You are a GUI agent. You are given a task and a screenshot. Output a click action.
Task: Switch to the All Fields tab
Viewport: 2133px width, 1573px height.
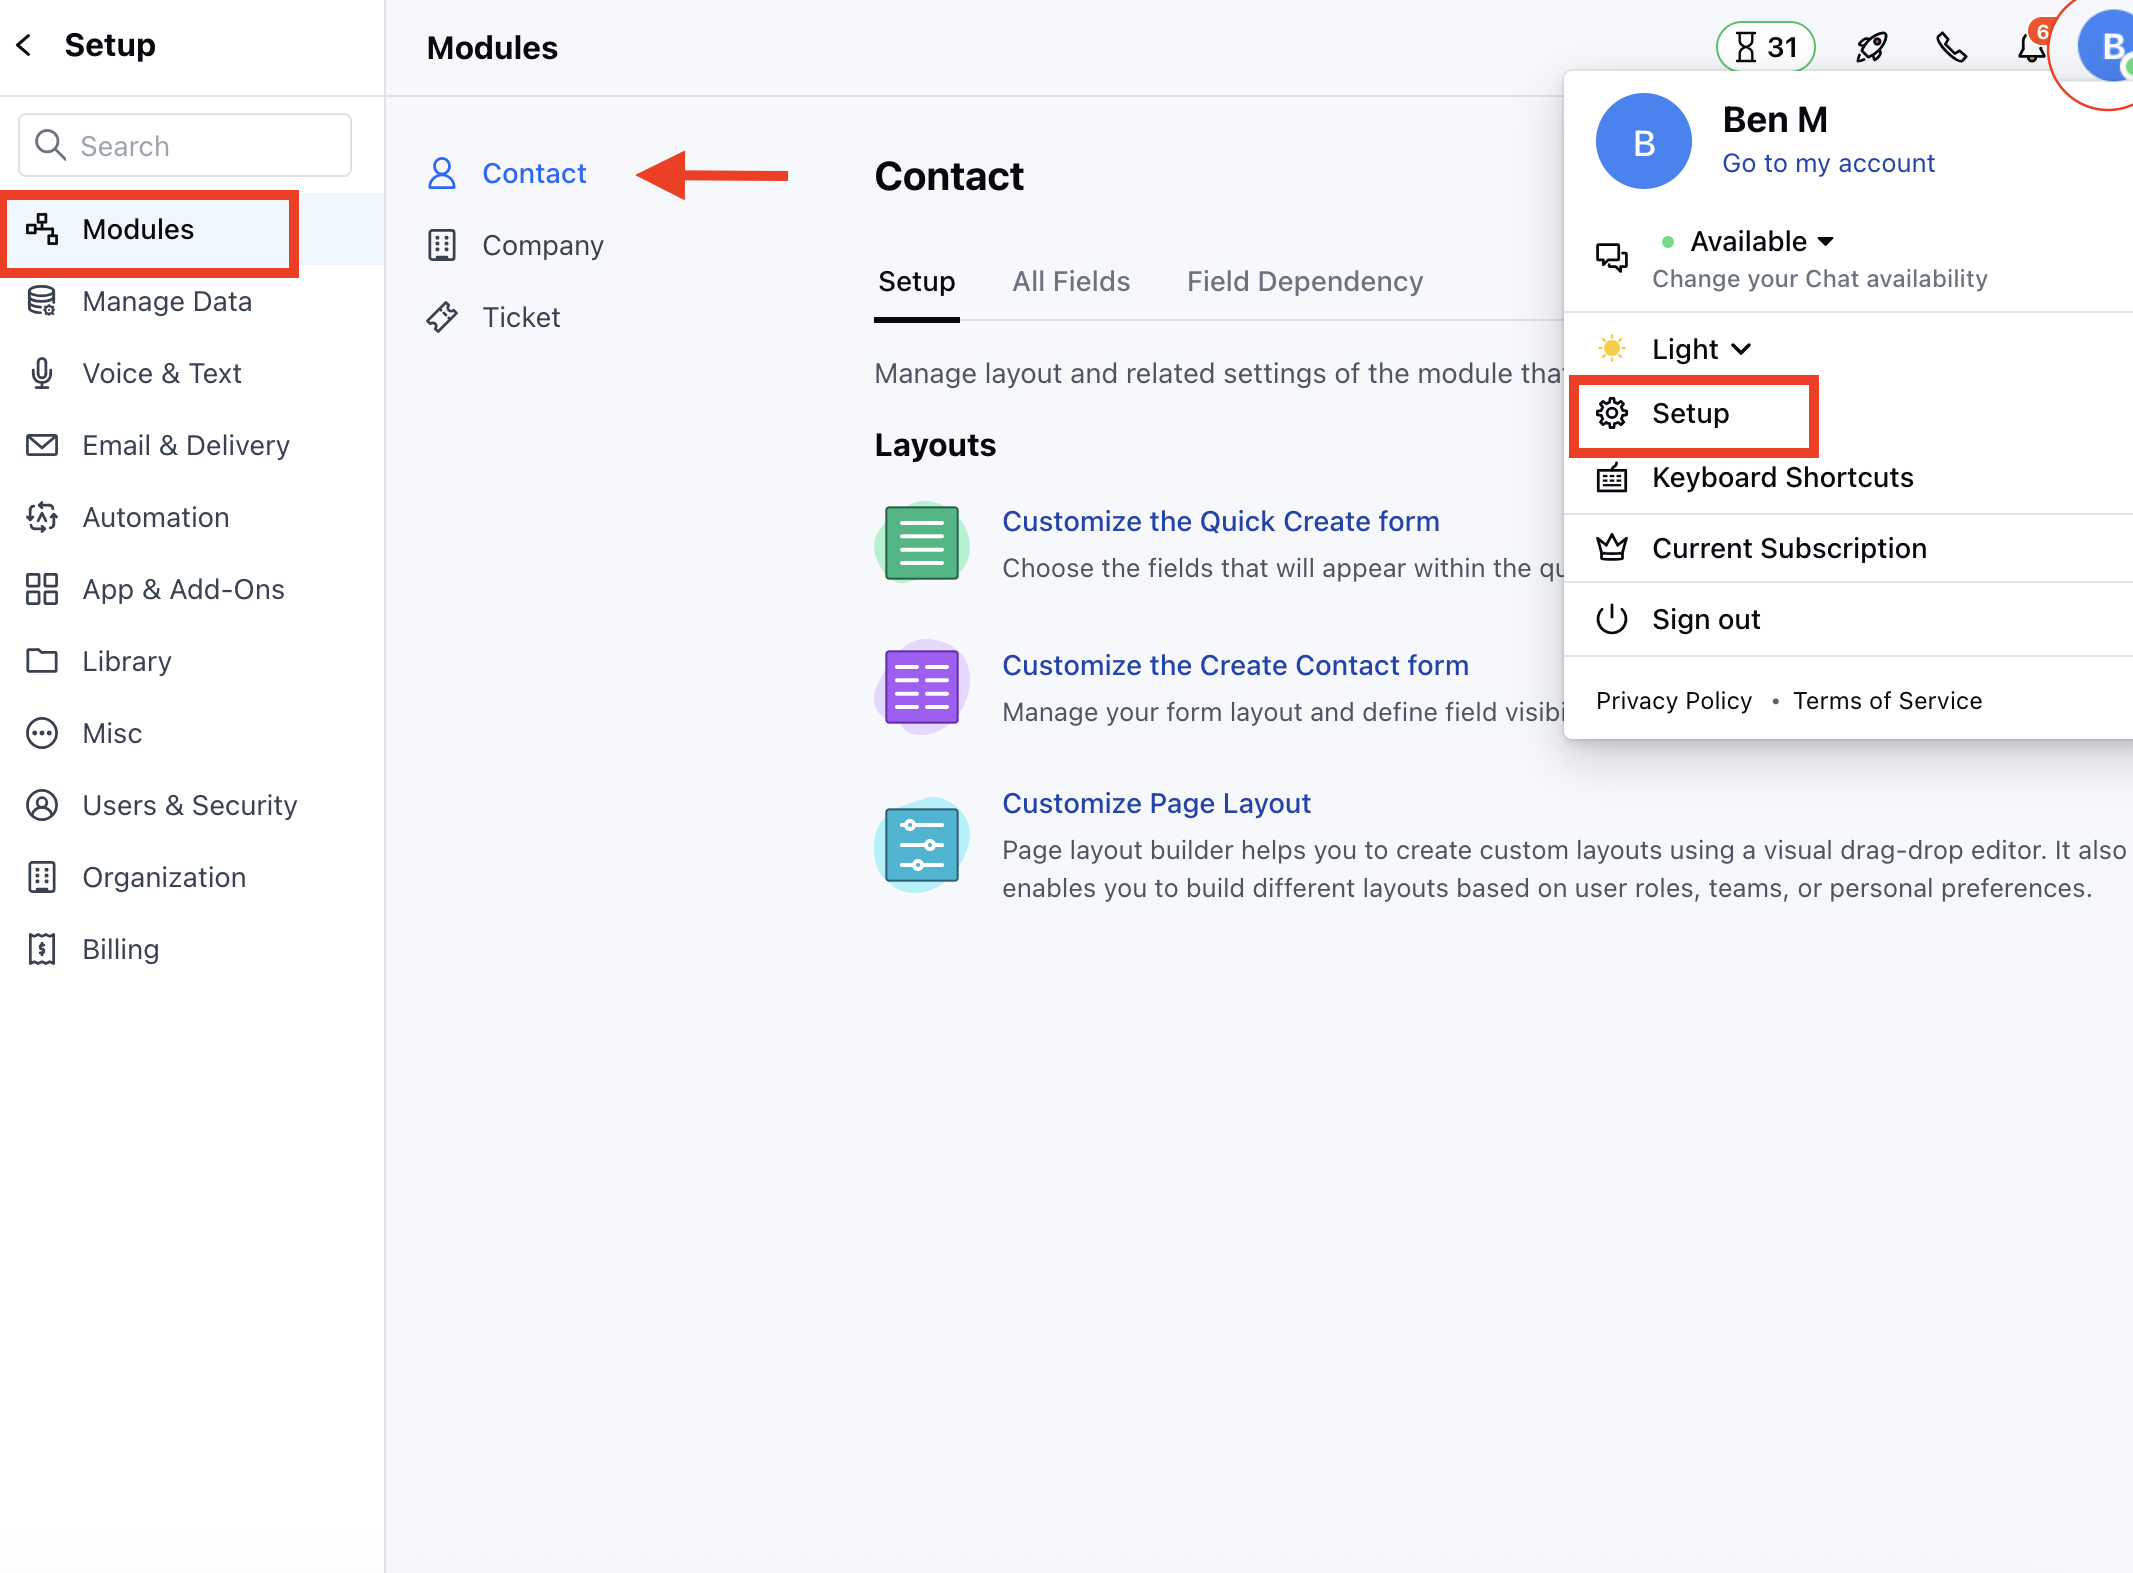(1071, 281)
